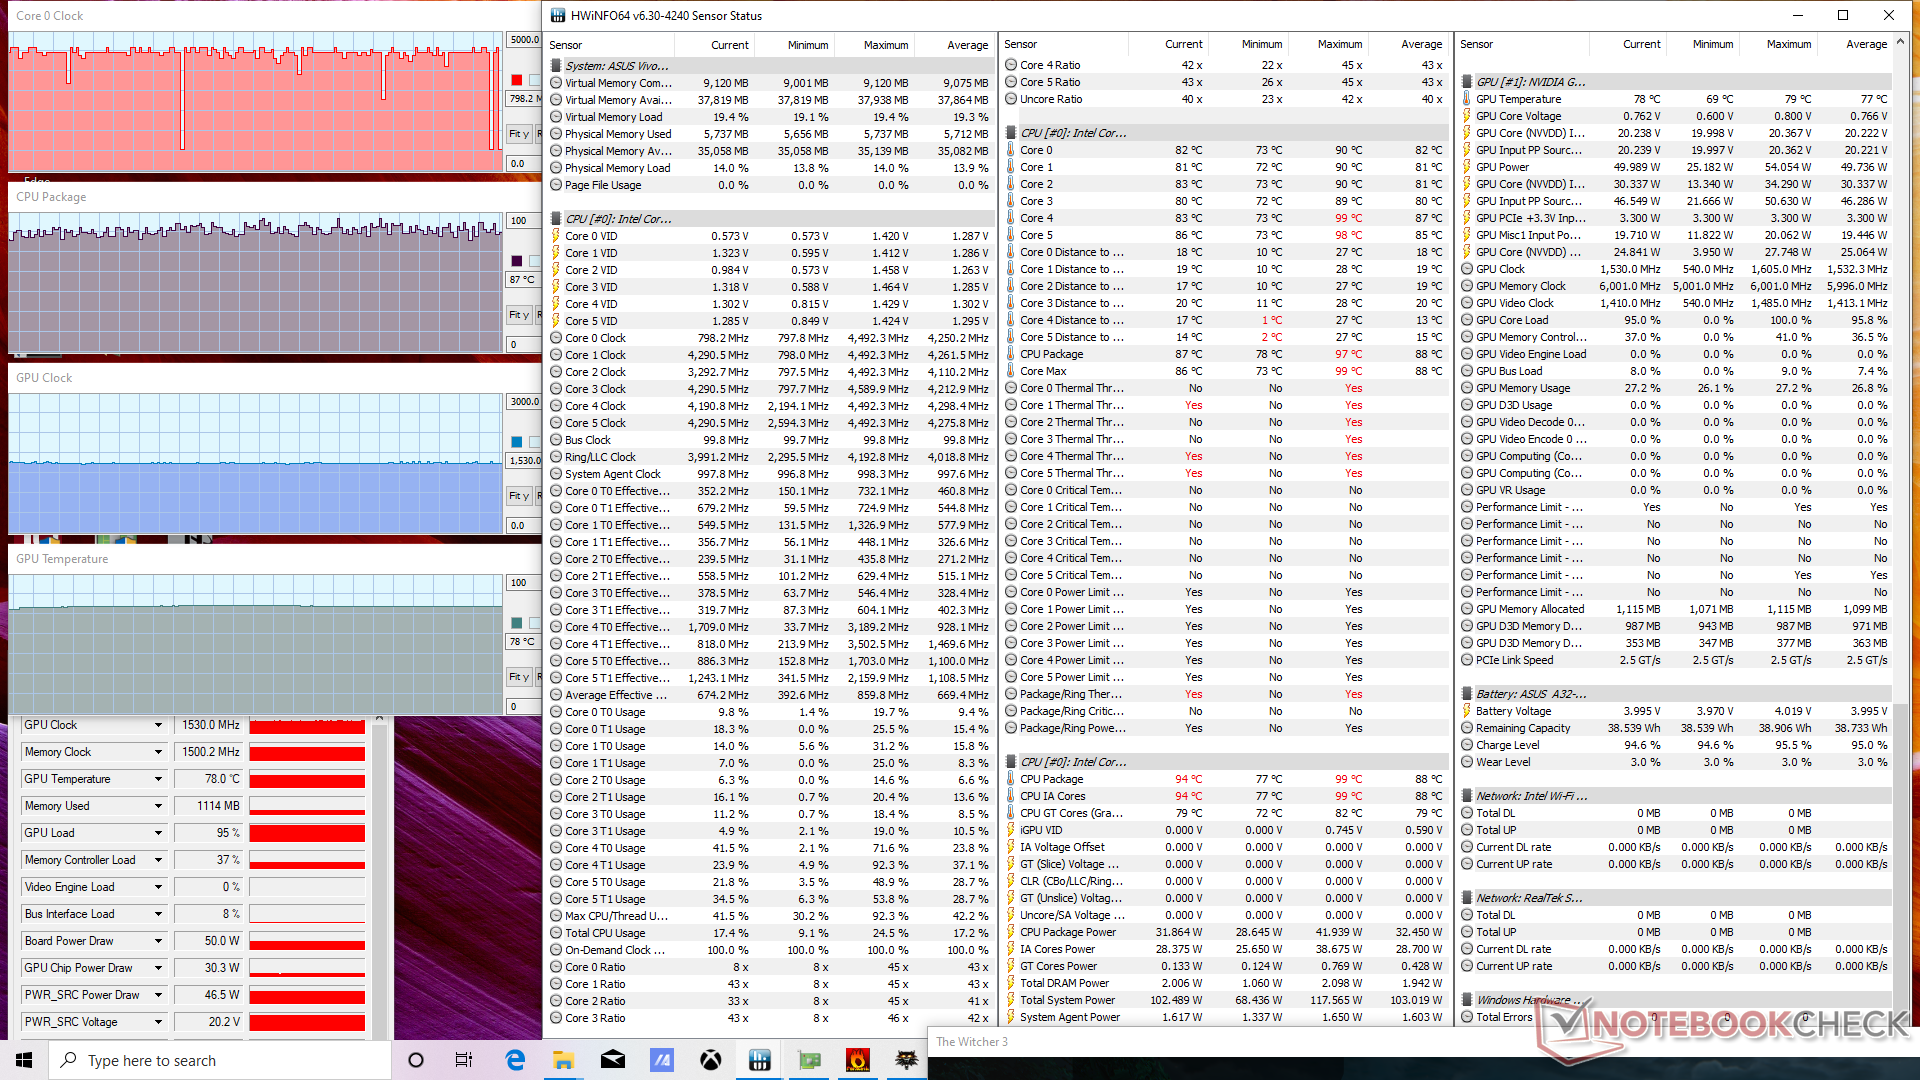Screen dimensions: 1920x1080
Task: Launch Microsoft Edge from the taskbar
Action: [x=515, y=1060]
